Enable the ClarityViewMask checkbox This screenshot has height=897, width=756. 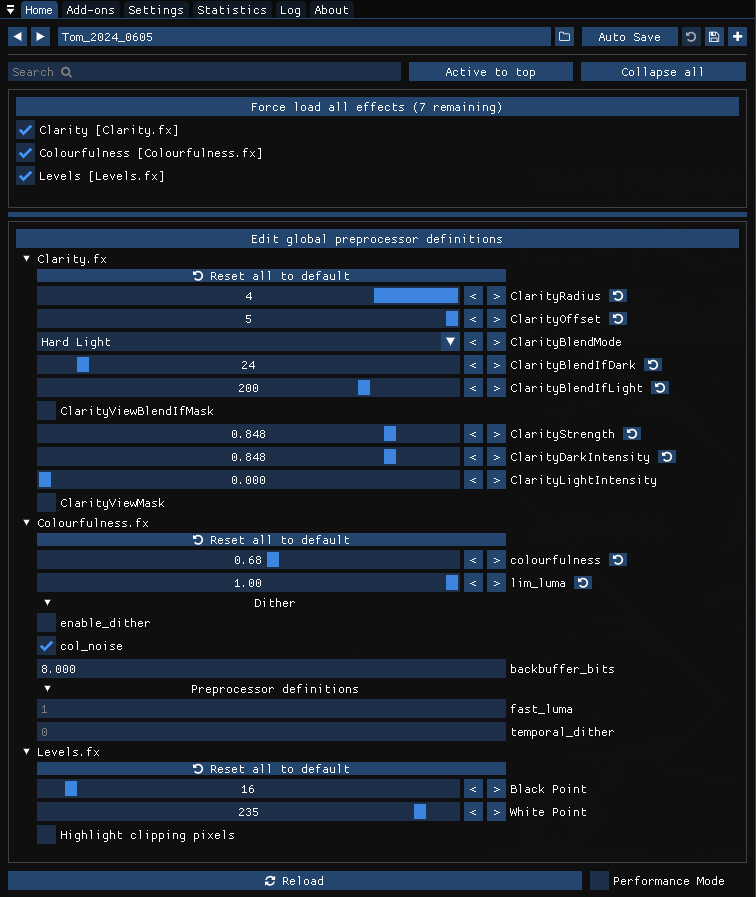pos(47,503)
